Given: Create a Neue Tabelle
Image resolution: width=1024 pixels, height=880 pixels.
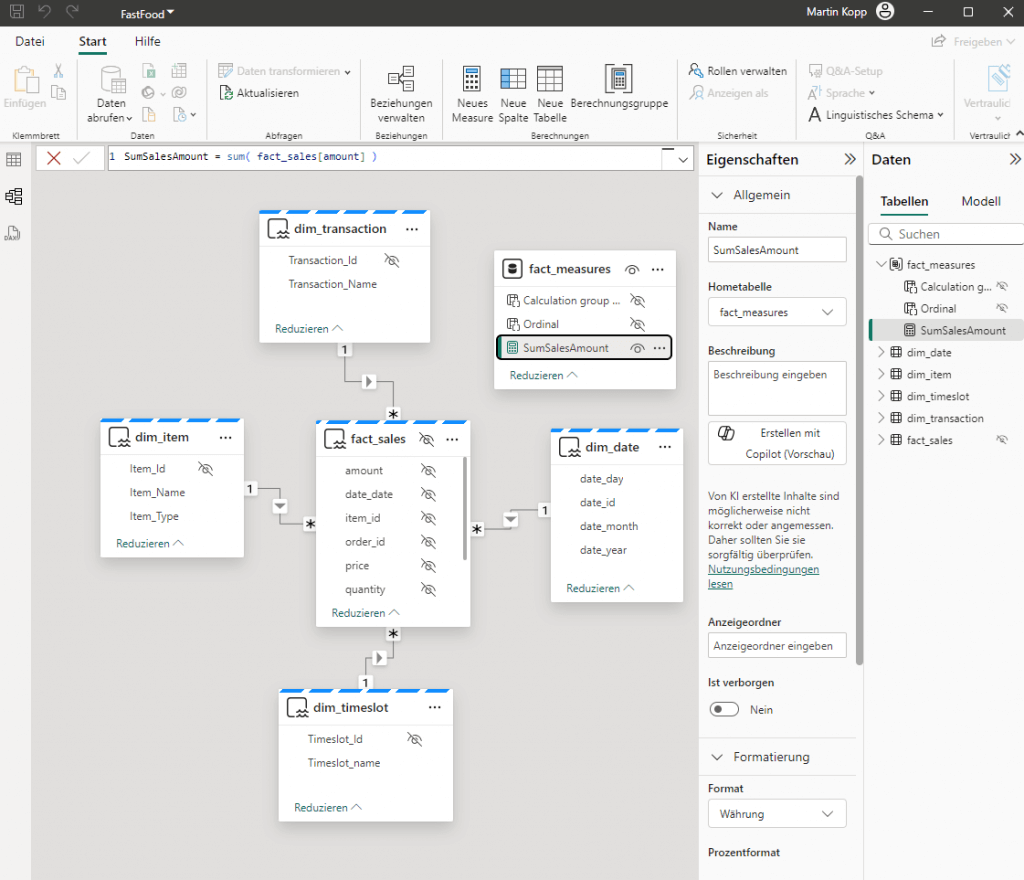Looking at the screenshot, I should coord(550,95).
